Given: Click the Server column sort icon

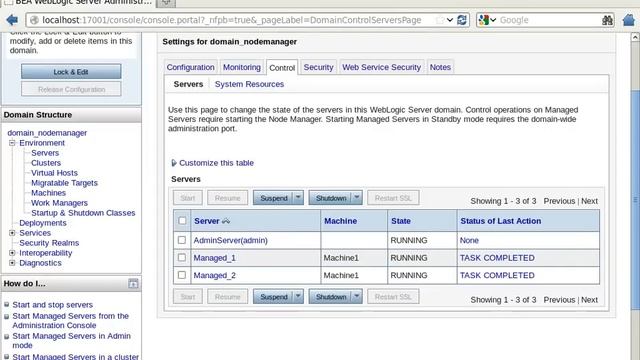Looking at the screenshot, I should pos(226,221).
